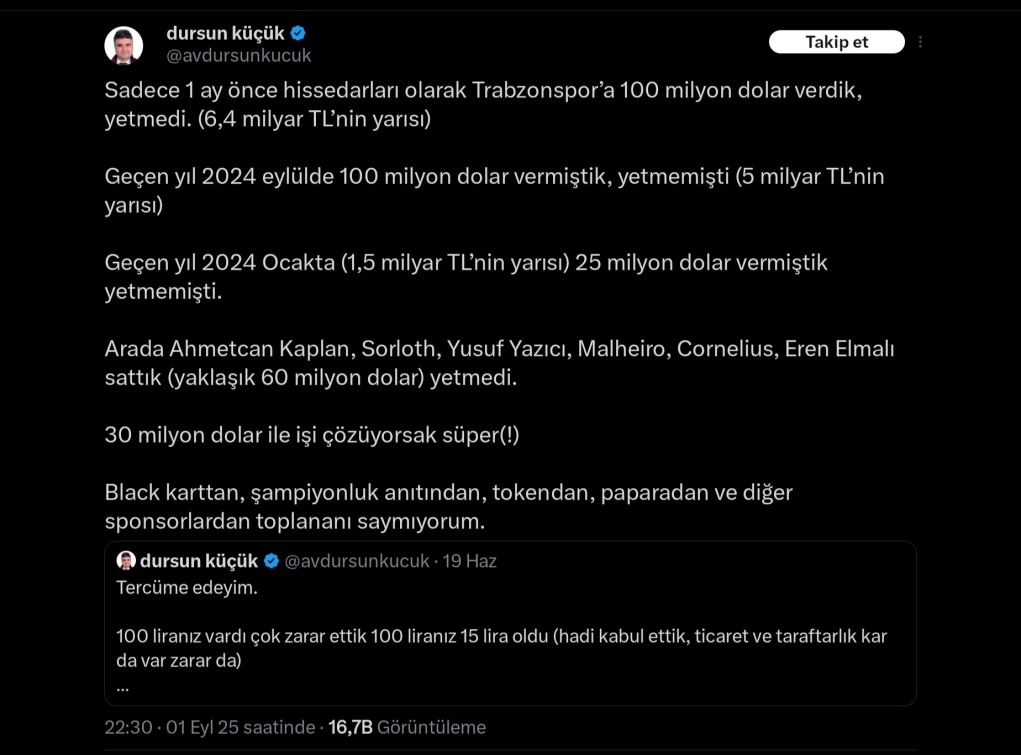The image size is (1021, 755).
Task: Click the verified badge in the quoted tweet
Action: coord(271,561)
